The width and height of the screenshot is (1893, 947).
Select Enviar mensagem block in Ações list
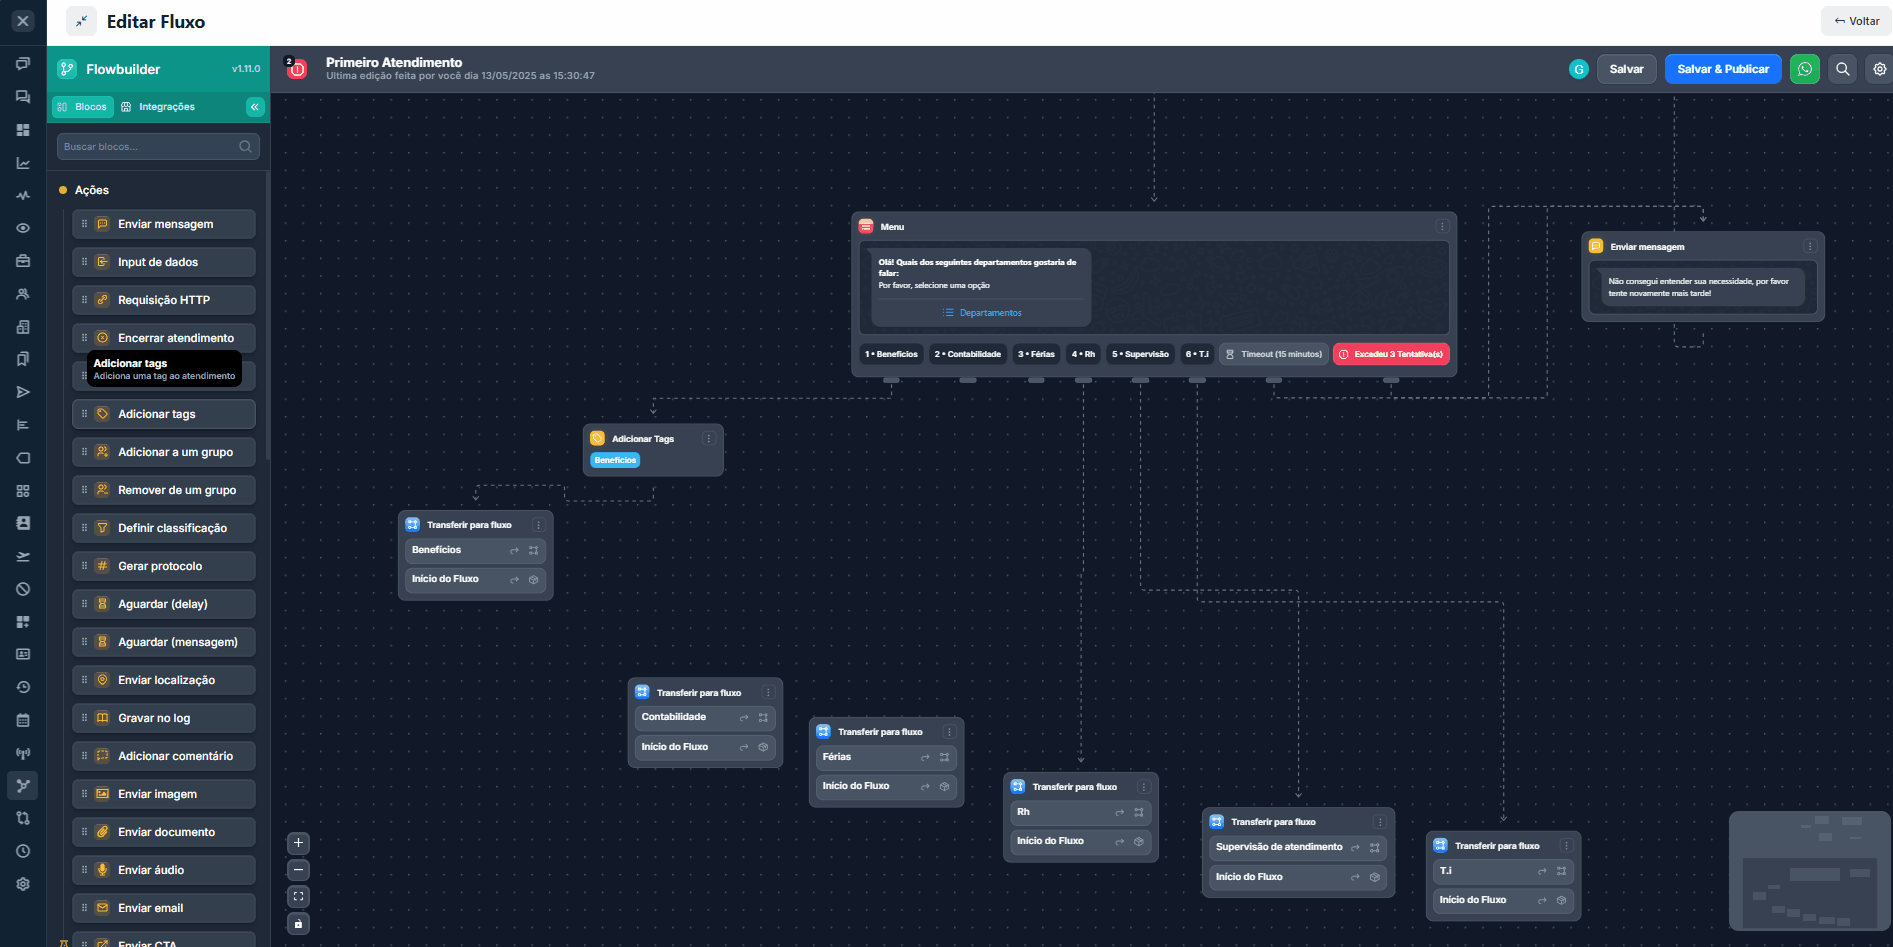[x=164, y=224]
